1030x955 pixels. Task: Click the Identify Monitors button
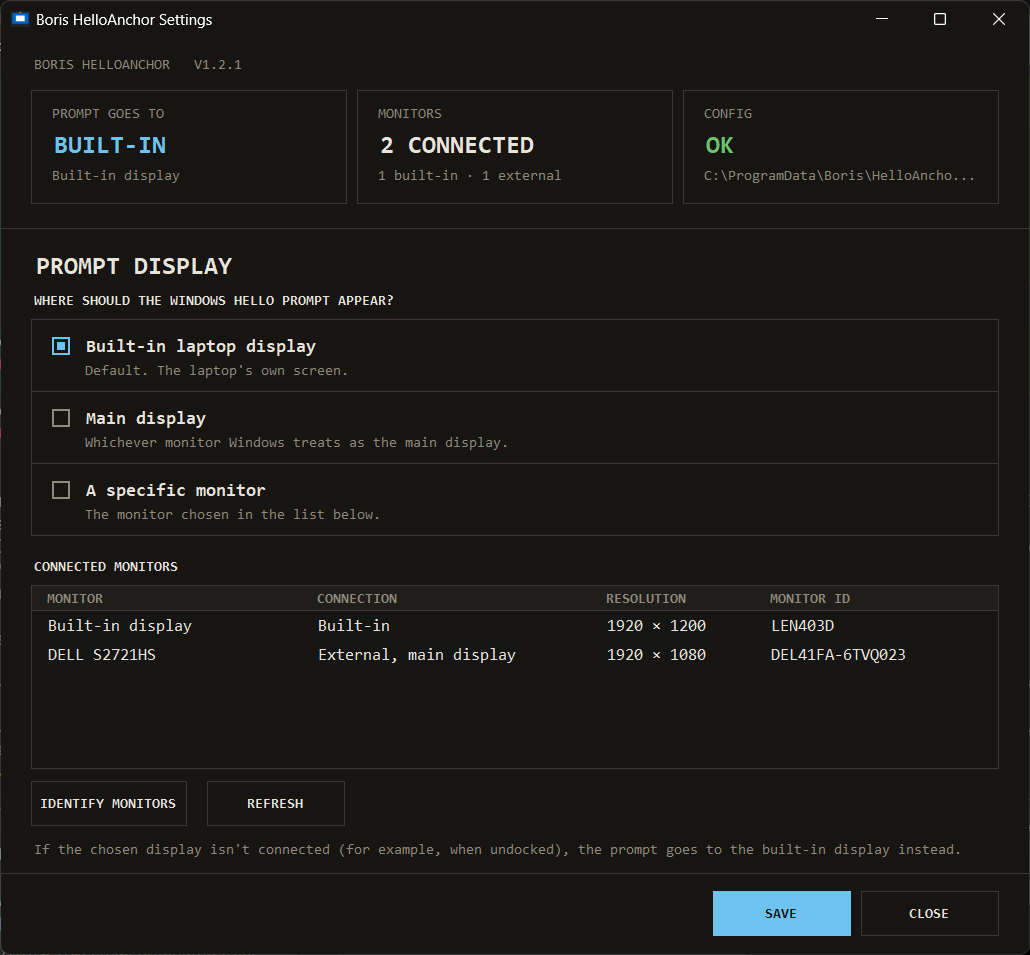109,803
